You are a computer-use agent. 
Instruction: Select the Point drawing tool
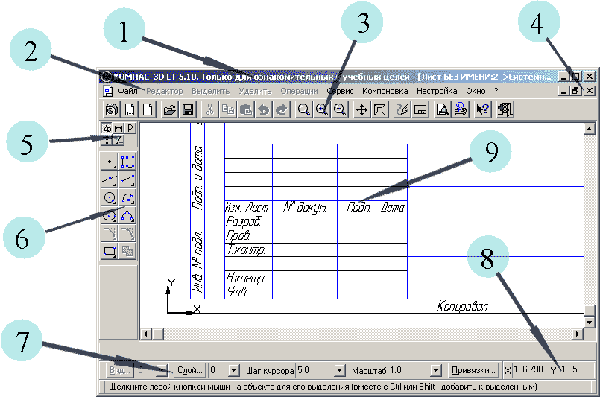109,162
